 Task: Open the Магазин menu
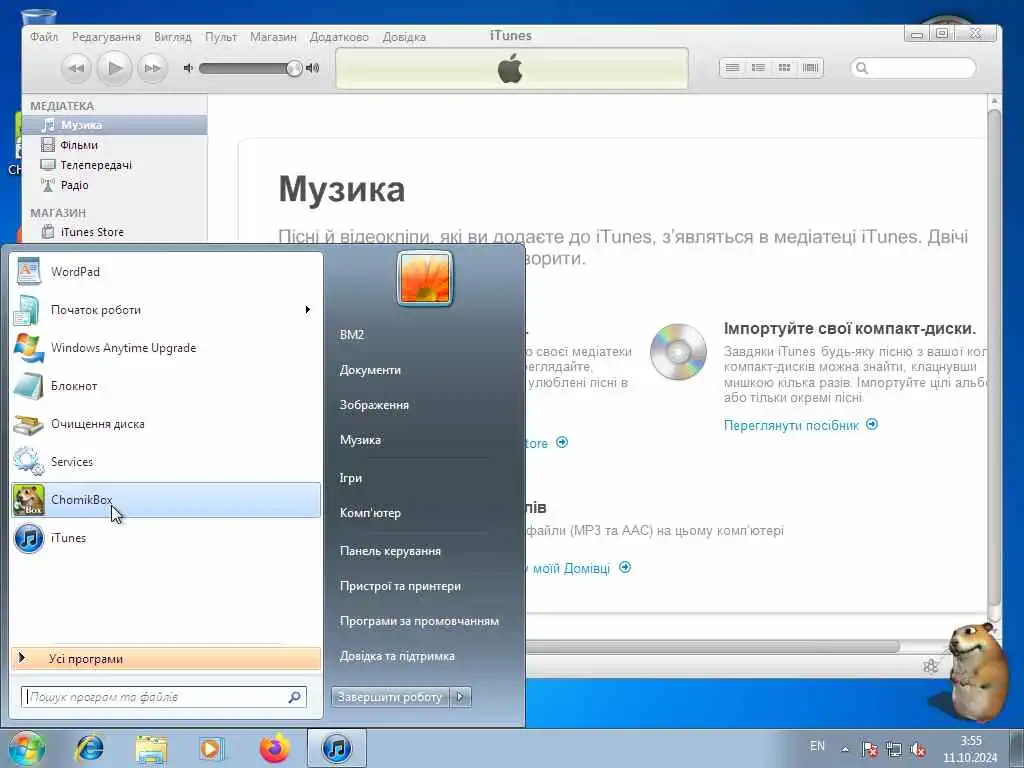tap(273, 37)
